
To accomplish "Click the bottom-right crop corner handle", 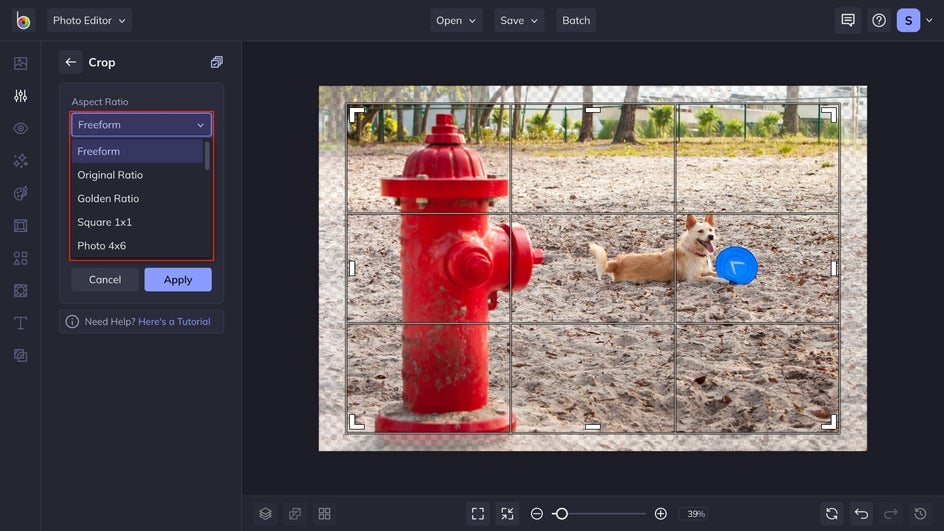I will click(x=829, y=422).
